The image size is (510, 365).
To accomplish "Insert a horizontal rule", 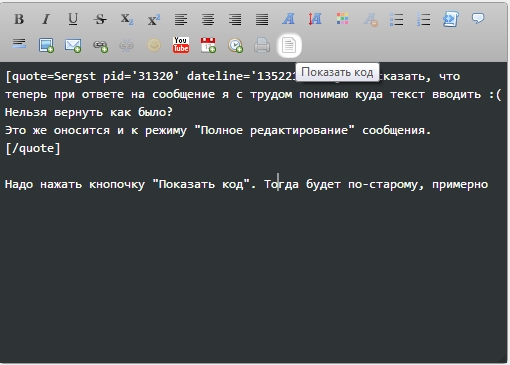I will tap(19, 44).
